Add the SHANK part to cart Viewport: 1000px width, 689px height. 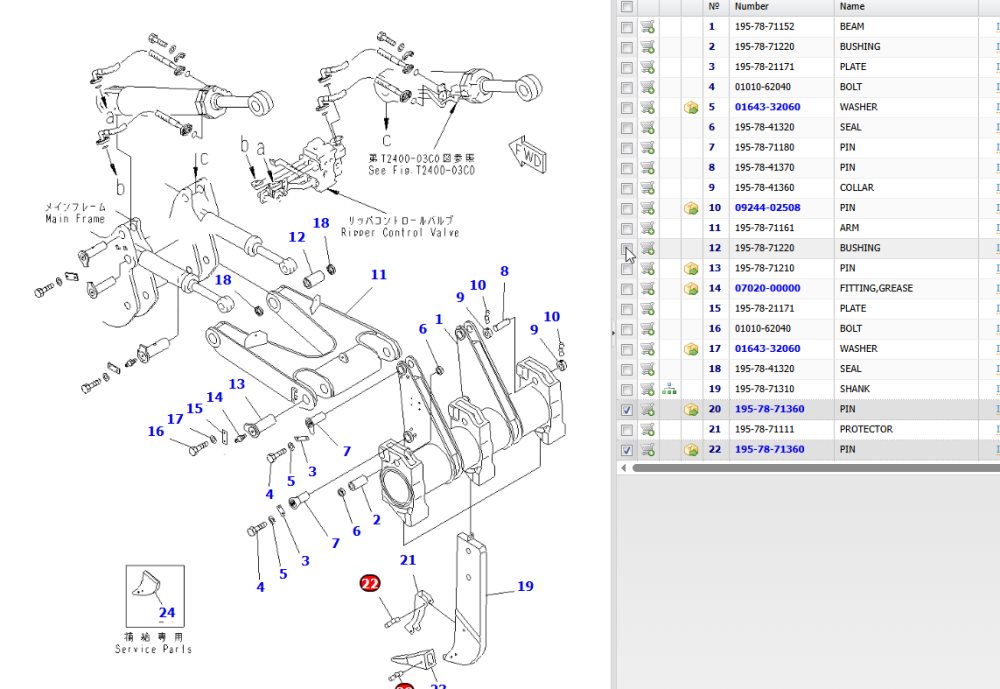coord(647,389)
